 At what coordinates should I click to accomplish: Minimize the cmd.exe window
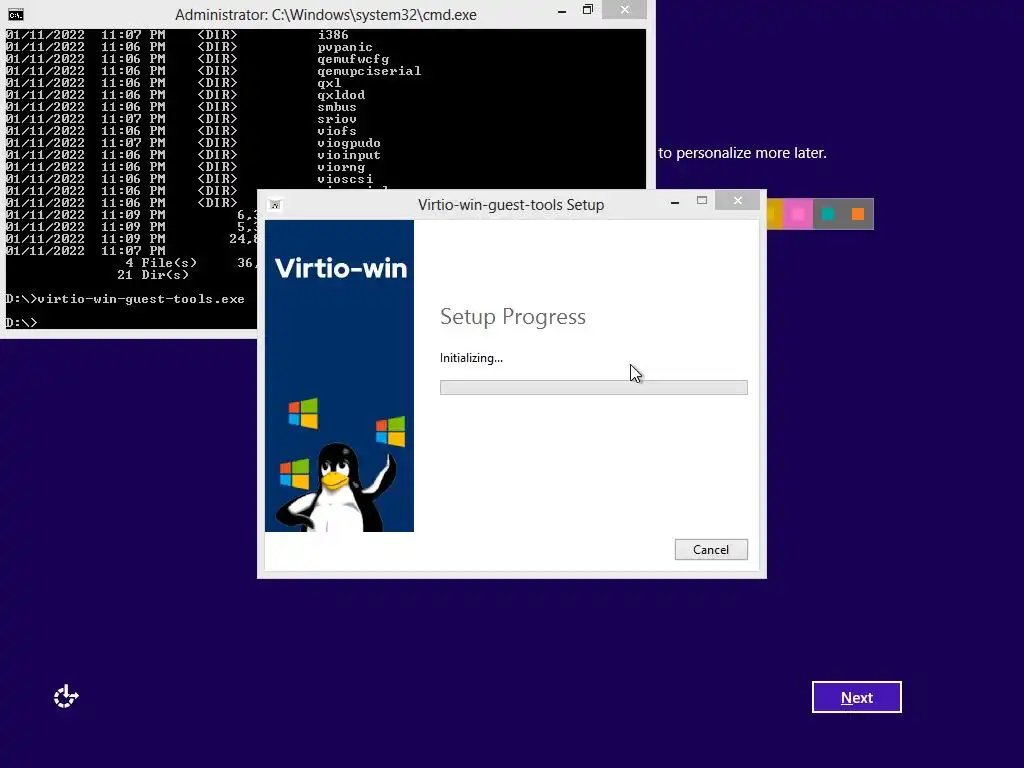click(x=562, y=12)
